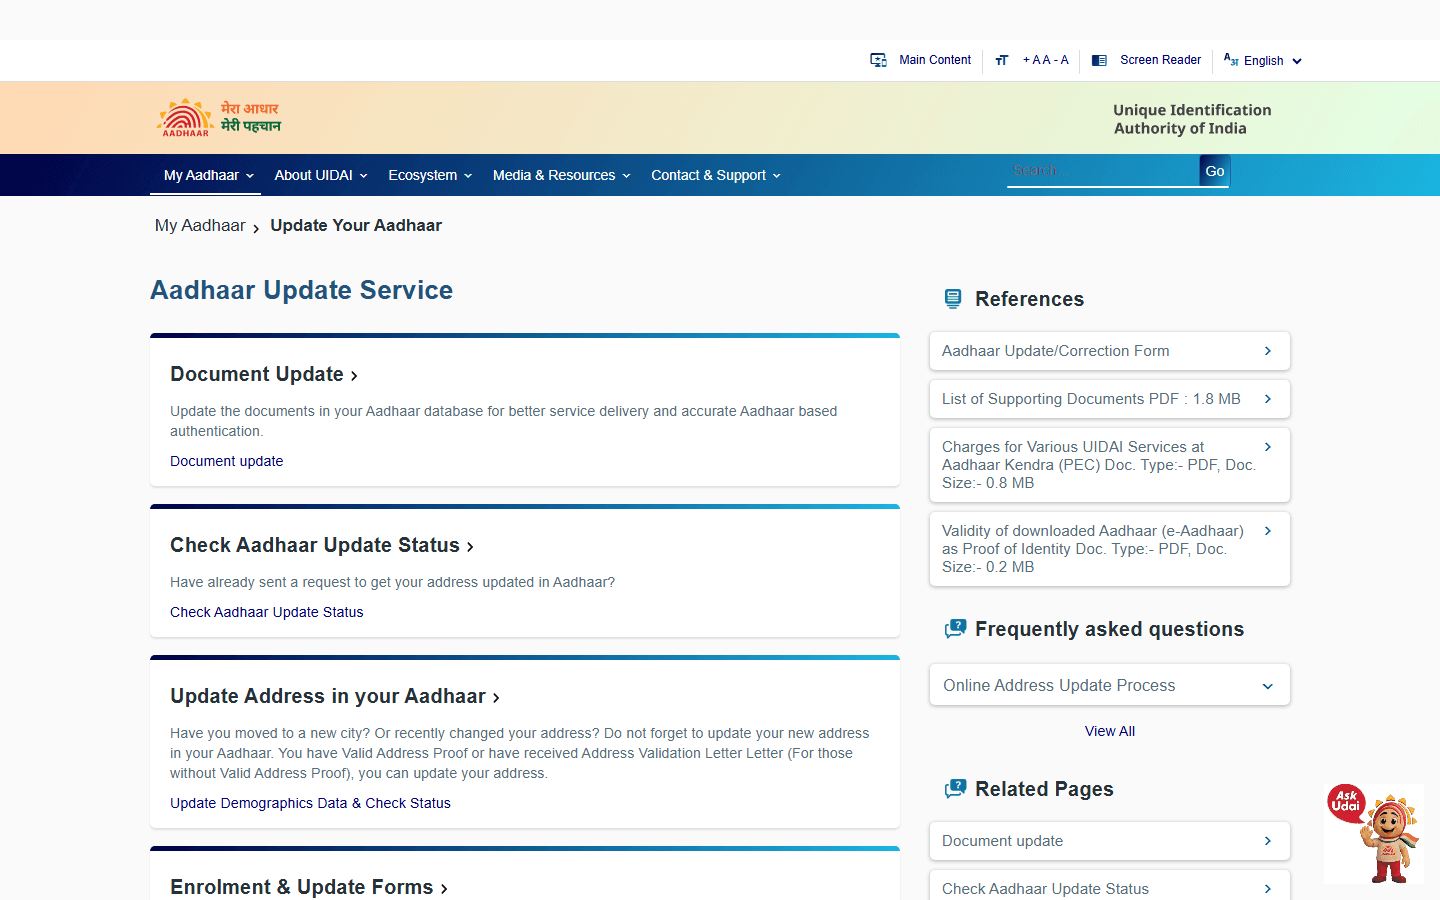Open Aadhaar Update/Correction Form reference
The width and height of the screenshot is (1440, 900).
point(1109,351)
